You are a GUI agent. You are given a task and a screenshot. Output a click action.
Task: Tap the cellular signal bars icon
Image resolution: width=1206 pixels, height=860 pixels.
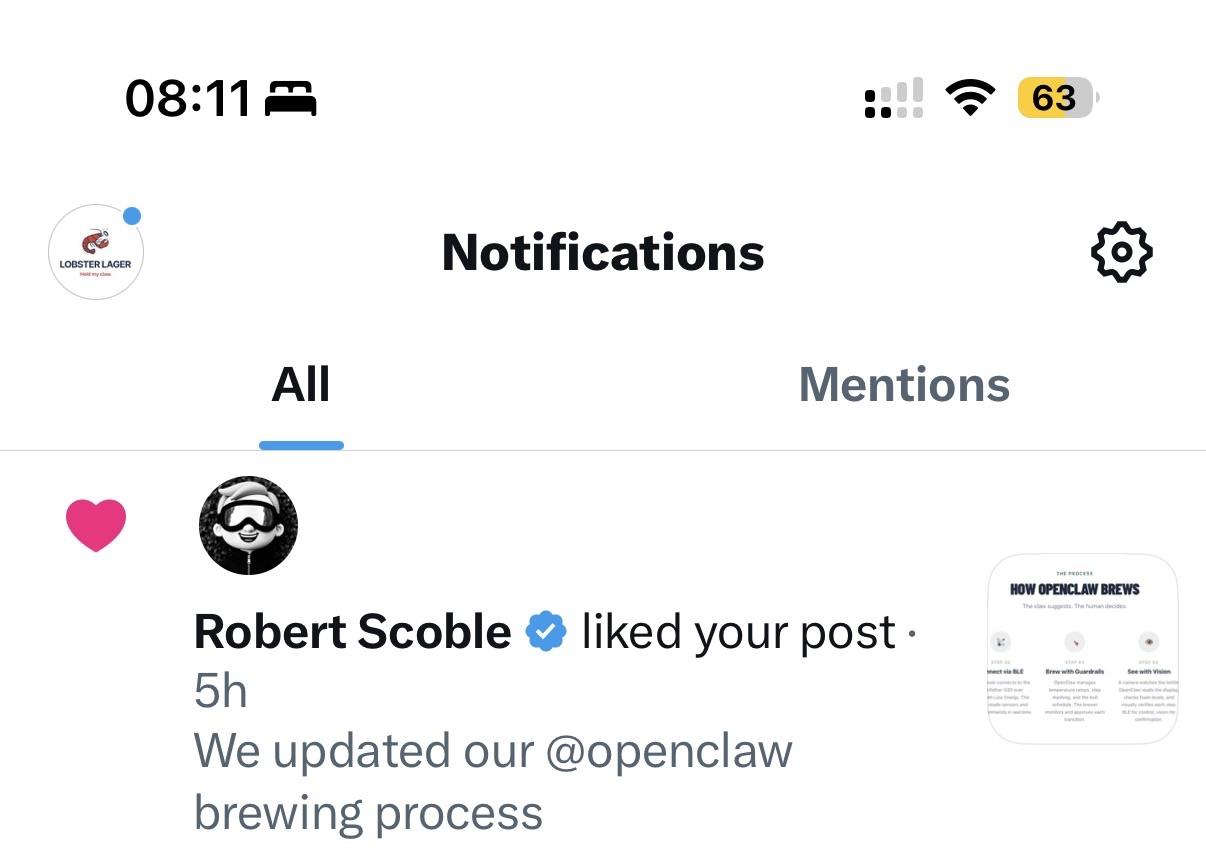[893, 99]
